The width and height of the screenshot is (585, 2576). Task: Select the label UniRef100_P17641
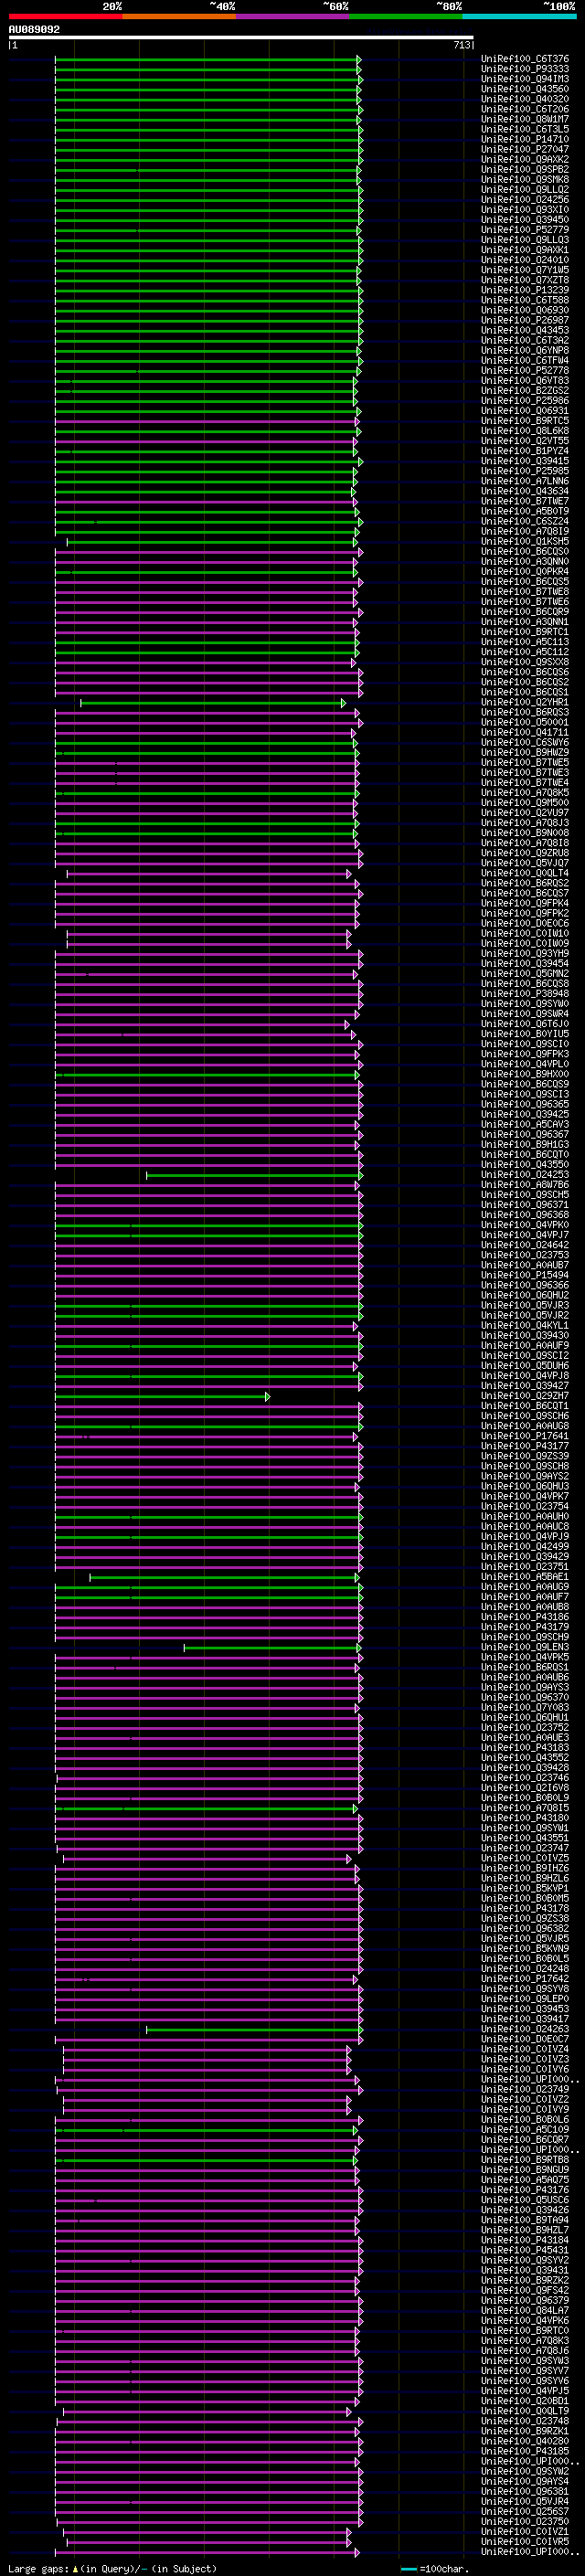coord(525,1437)
